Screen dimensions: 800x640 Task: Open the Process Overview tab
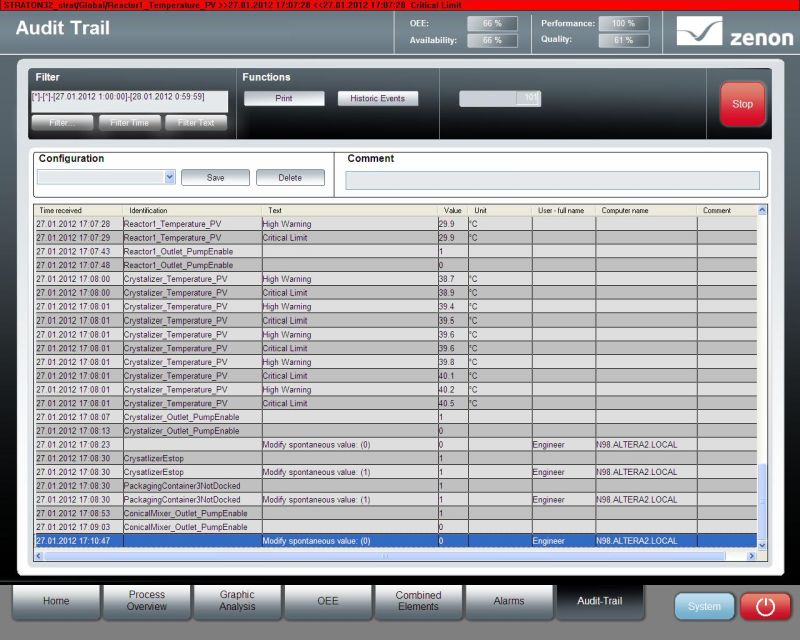click(147, 601)
